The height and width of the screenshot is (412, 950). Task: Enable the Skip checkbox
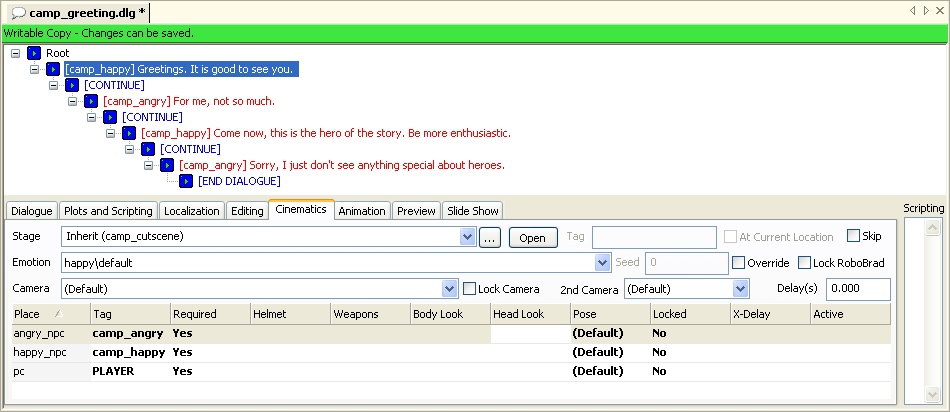[853, 237]
